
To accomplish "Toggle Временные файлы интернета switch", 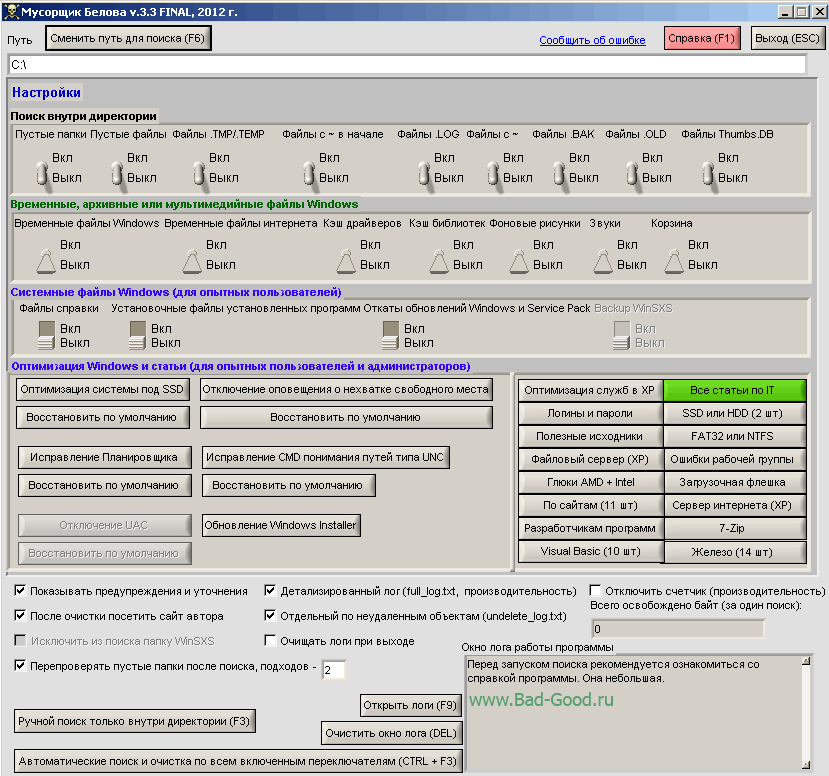I will coord(192,262).
